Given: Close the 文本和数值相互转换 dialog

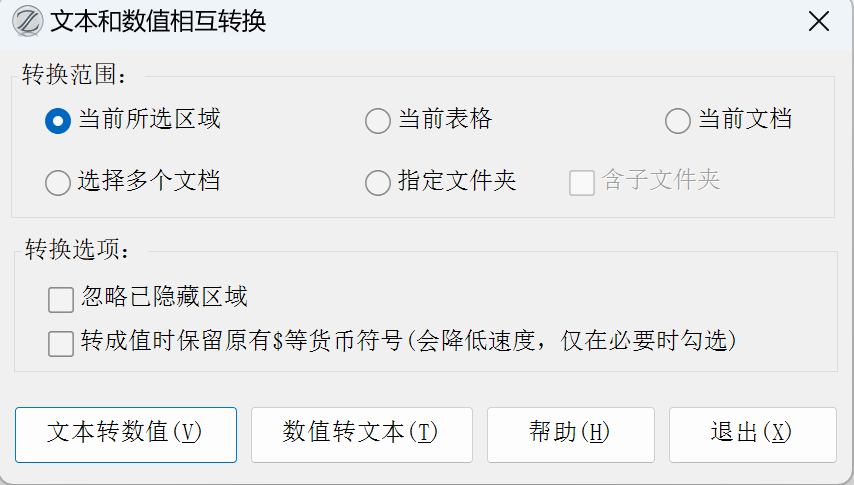Looking at the screenshot, I should (x=818, y=21).
